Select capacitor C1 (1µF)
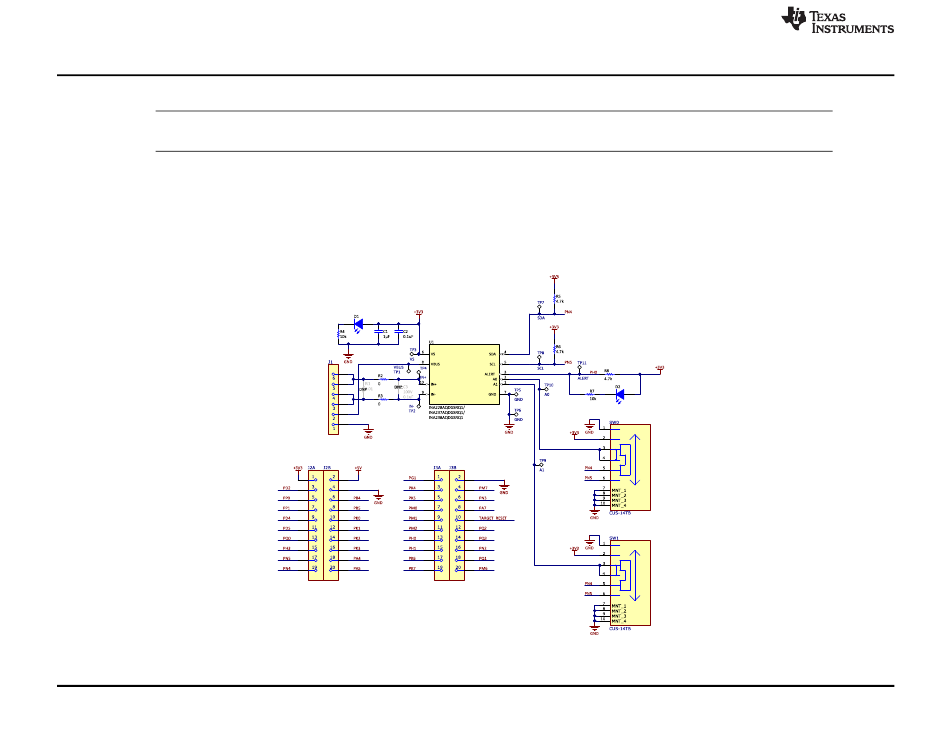 pos(379,332)
